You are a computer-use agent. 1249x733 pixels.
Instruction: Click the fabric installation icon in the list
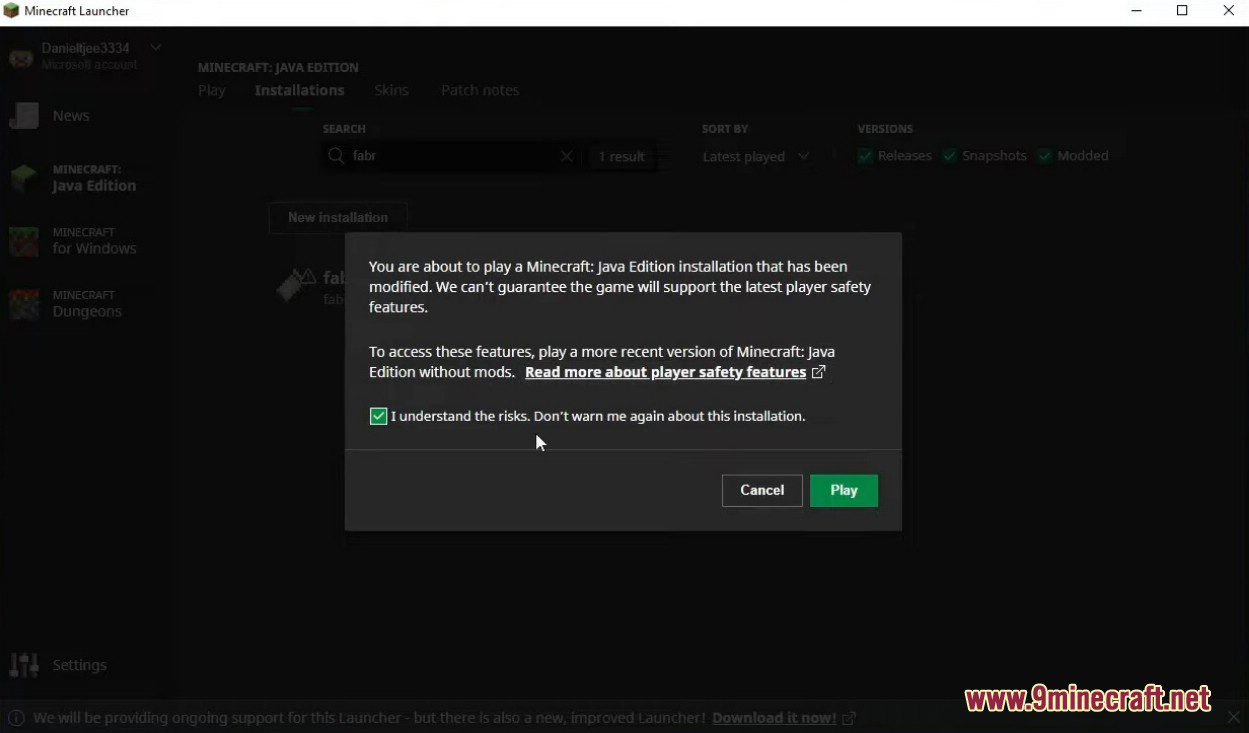tap(297, 285)
